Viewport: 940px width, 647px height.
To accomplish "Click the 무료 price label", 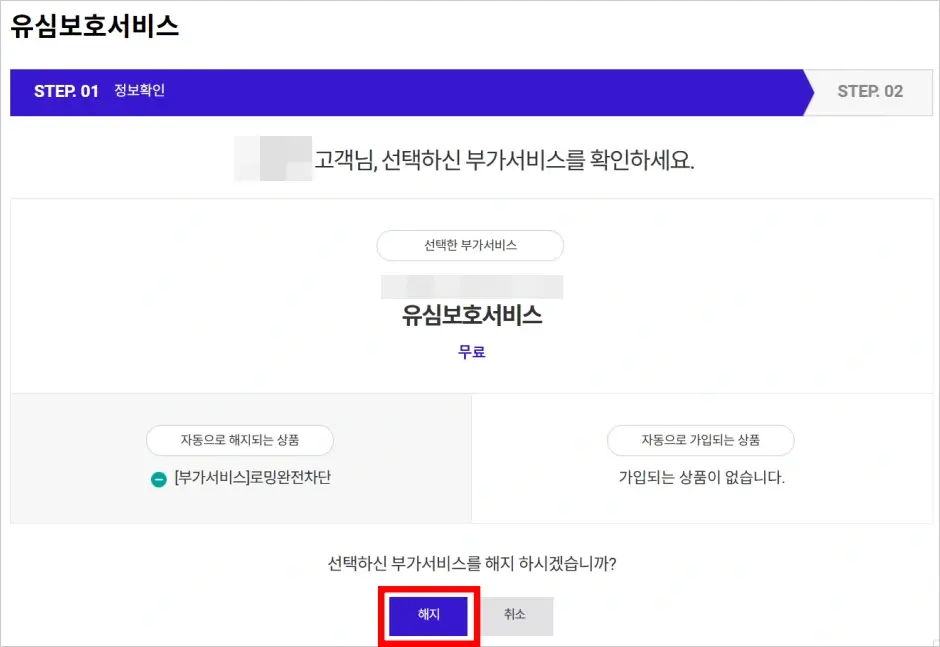I will click(x=472, y=352).
